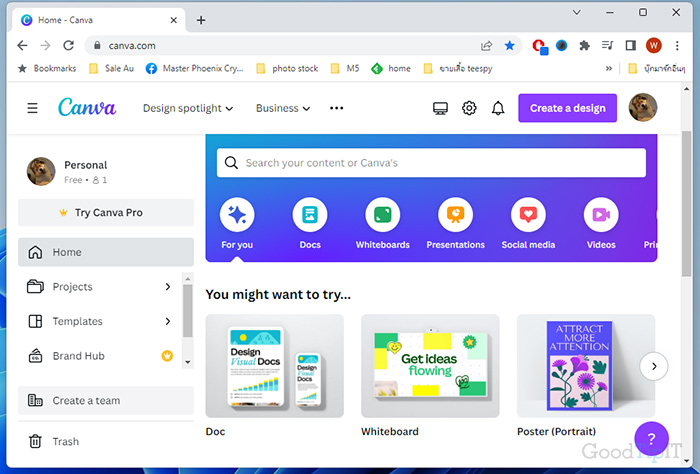Screen dimensions: 700x474
Task: Open the tab search down arrow
Action: tap(577, 13)
